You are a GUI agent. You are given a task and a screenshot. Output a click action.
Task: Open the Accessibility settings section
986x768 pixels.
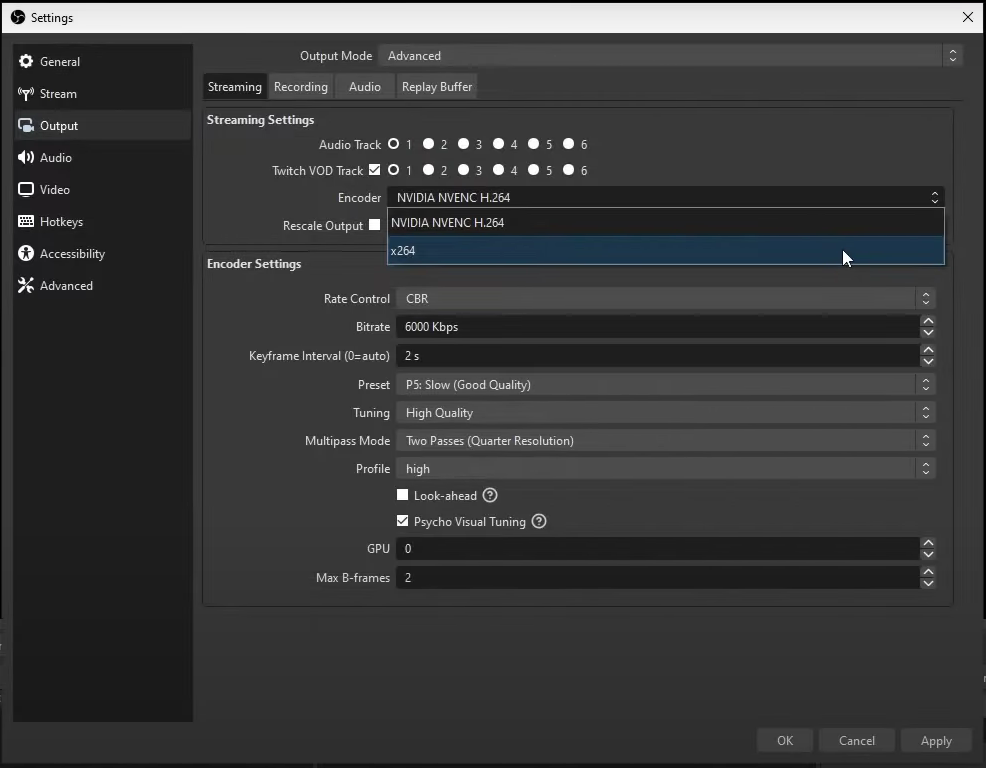[x=71, y=253]
